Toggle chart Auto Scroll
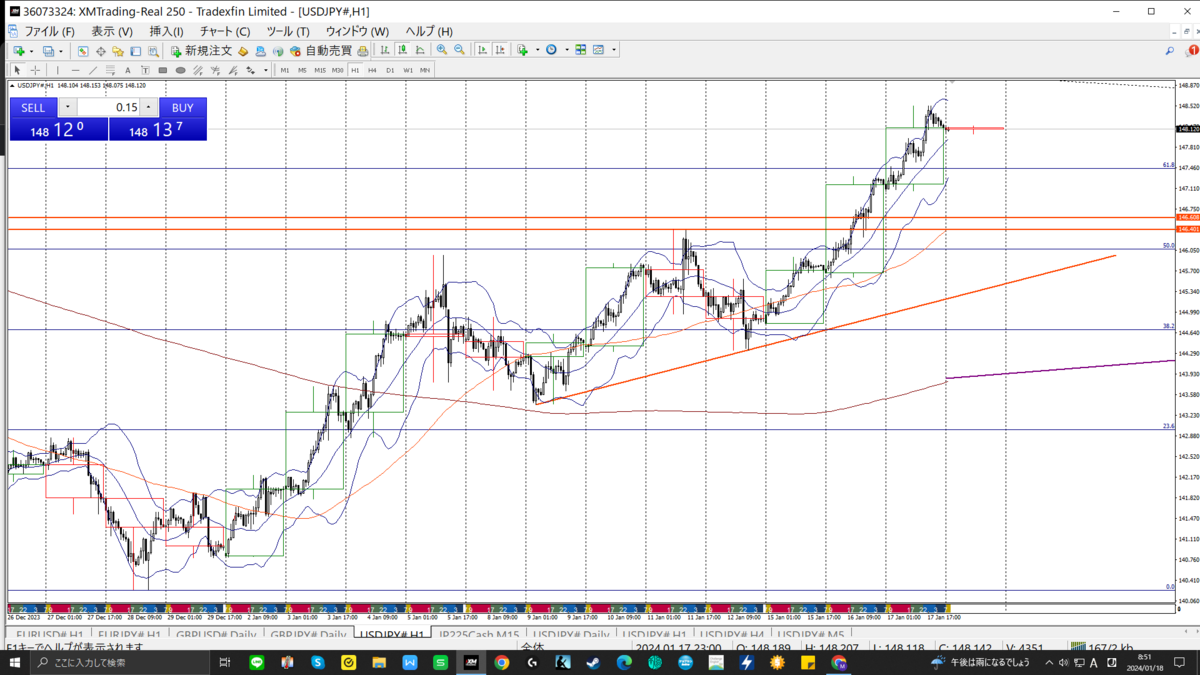The image size is (1200, 675). [x=482, y=50]
